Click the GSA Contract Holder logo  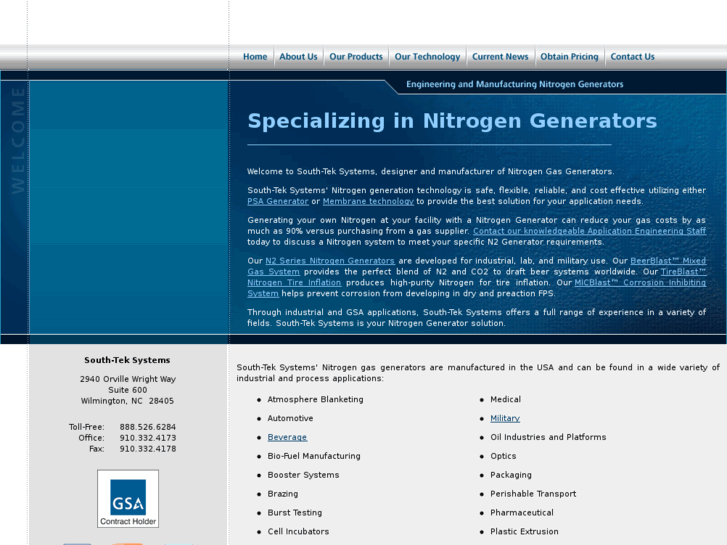128,499
